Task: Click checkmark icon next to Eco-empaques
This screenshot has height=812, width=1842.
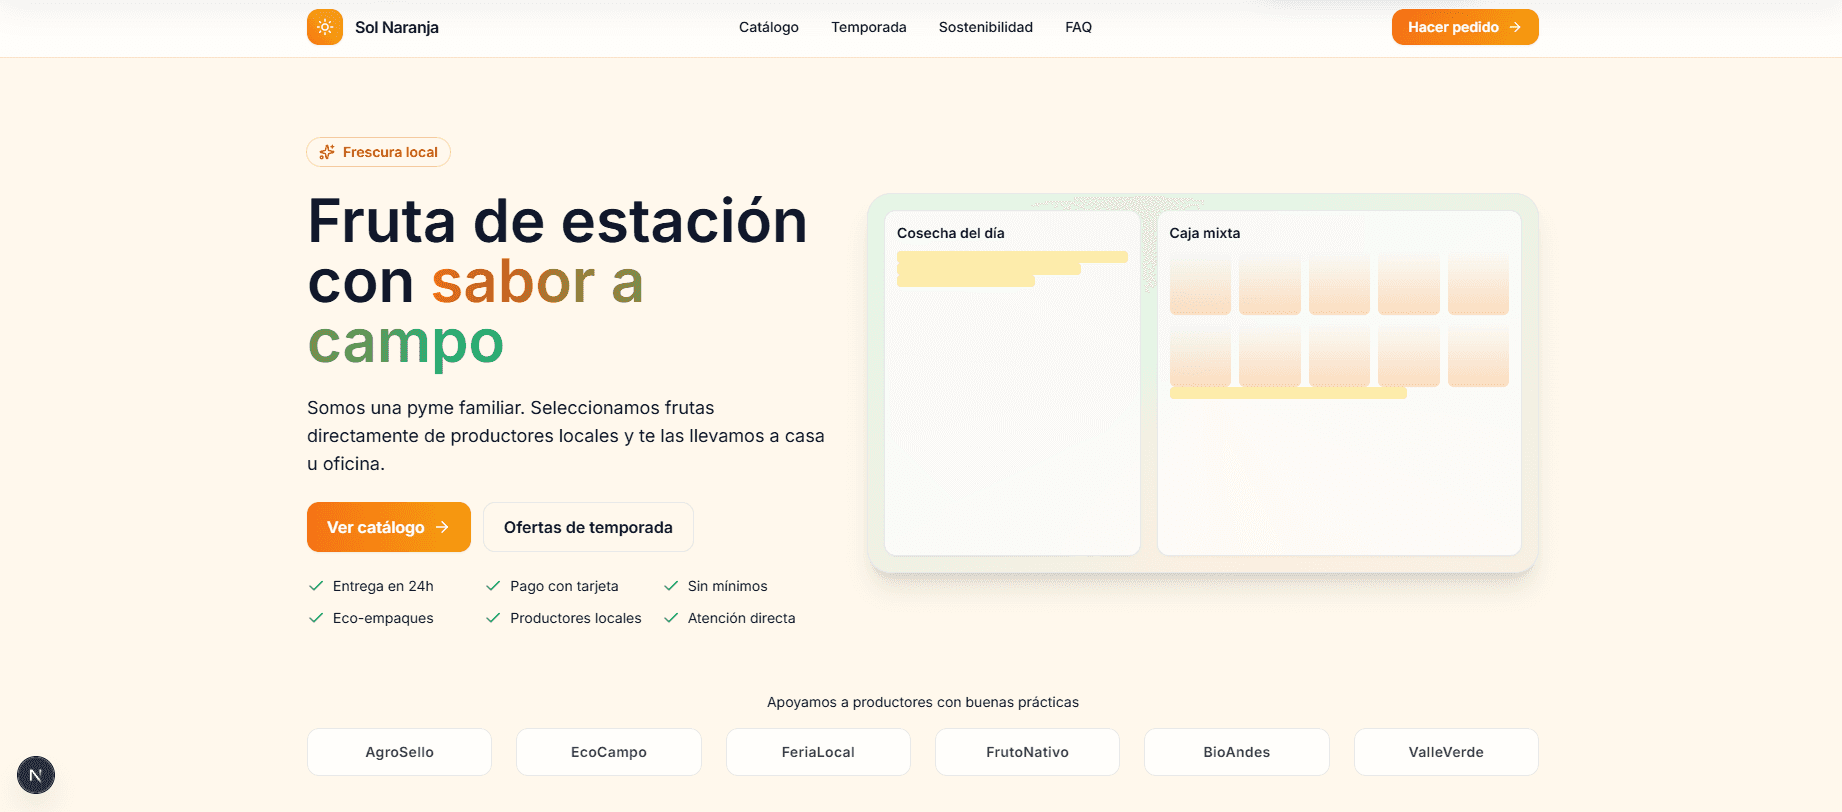Action: 316,618
